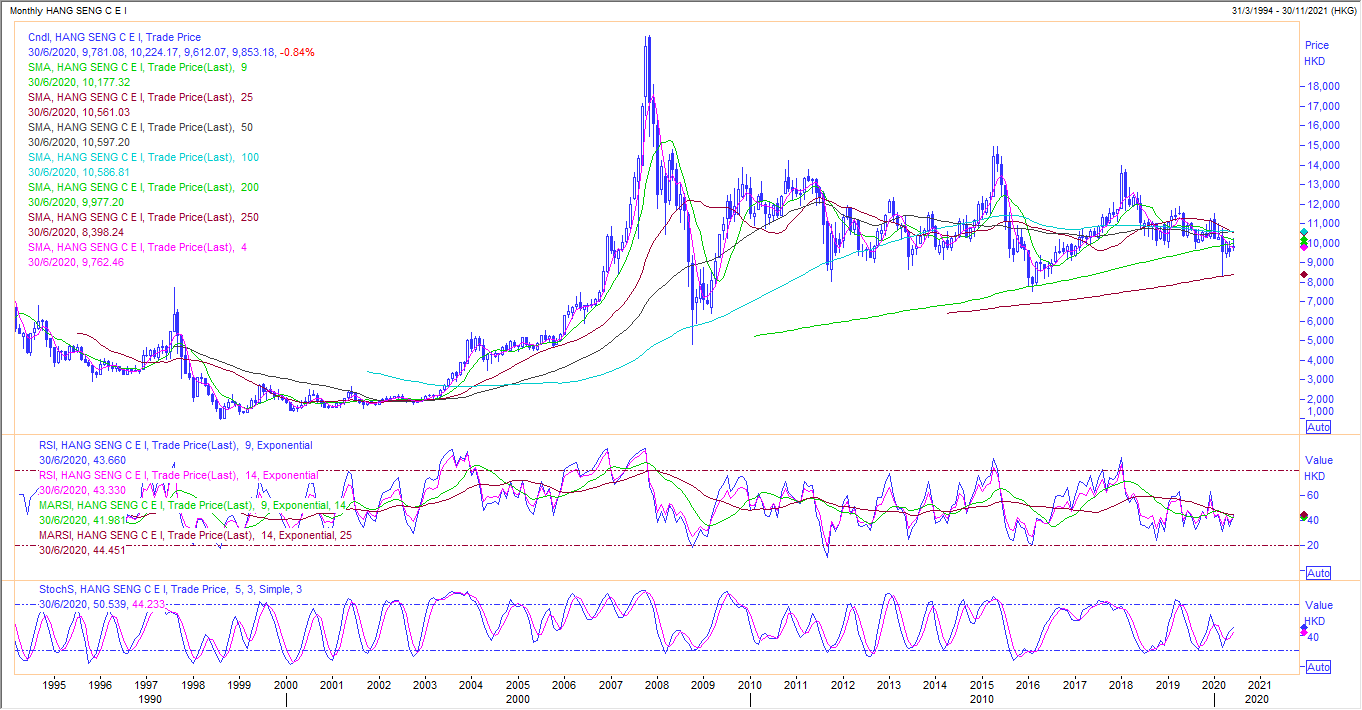1362x710 pixels.
Task: Select the SMA 9 legend label
Action: pyautogui.click(x=138, y=67)
